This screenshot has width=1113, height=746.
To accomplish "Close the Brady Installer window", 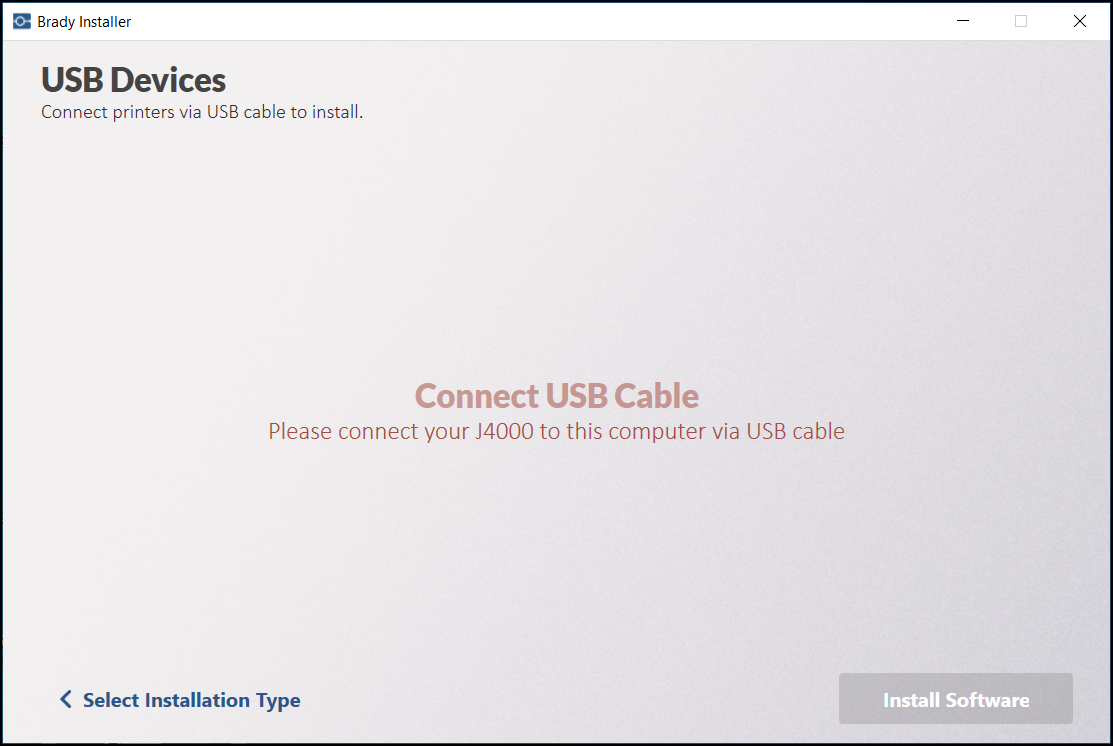I will [1080, 21].
